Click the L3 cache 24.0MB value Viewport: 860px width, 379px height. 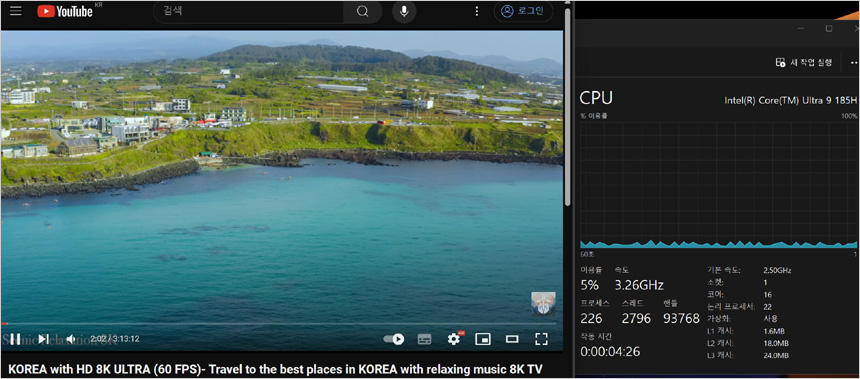click(776, 356)
